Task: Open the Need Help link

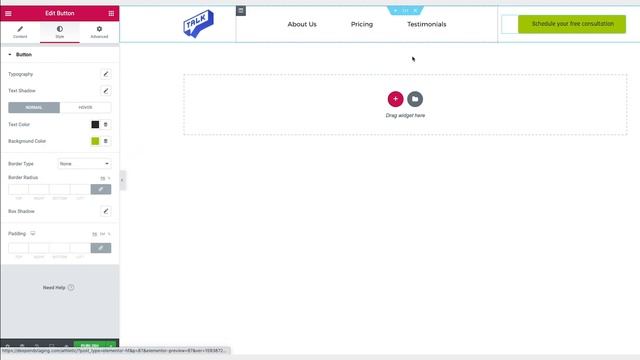Action: coord(58,287)
